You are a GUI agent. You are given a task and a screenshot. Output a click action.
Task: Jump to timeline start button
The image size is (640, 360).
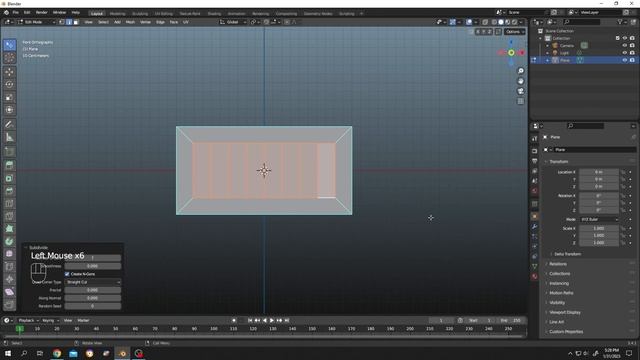point(250,320)
